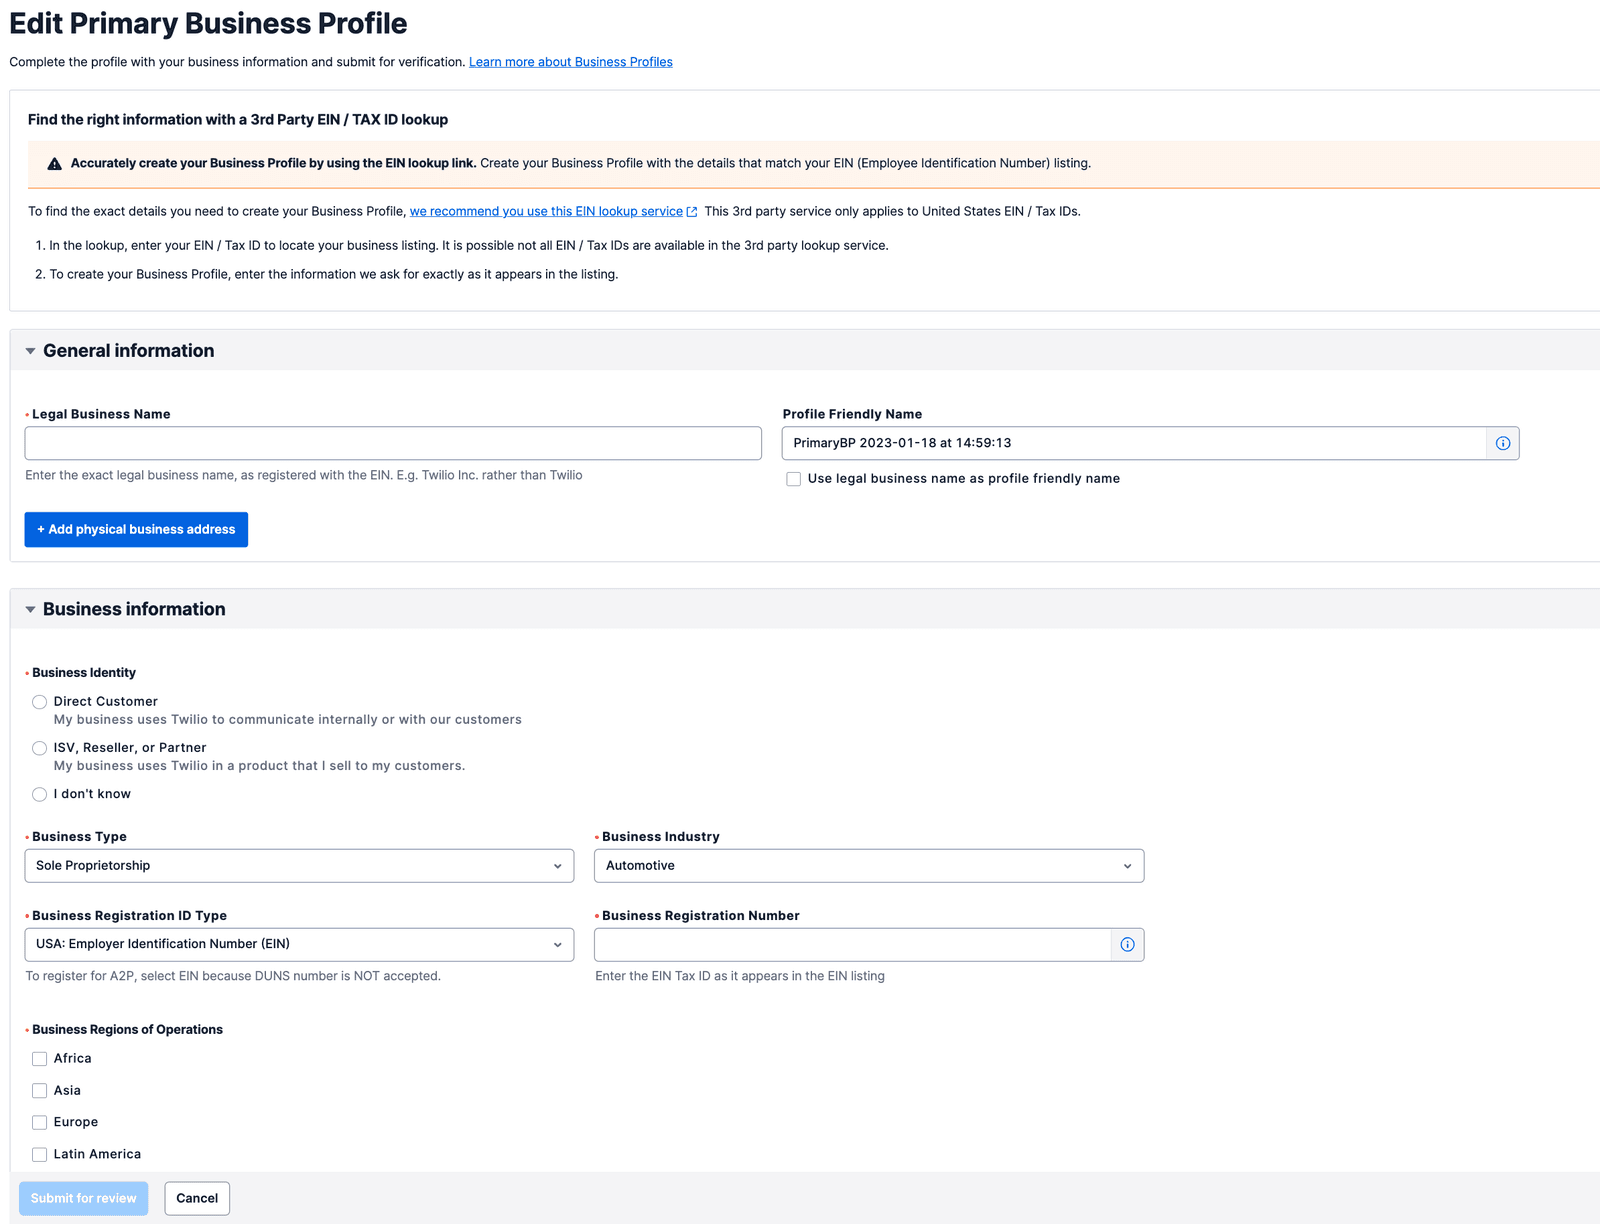
Task: Click the Legal Business Name input field
Action: pos(393,443)
